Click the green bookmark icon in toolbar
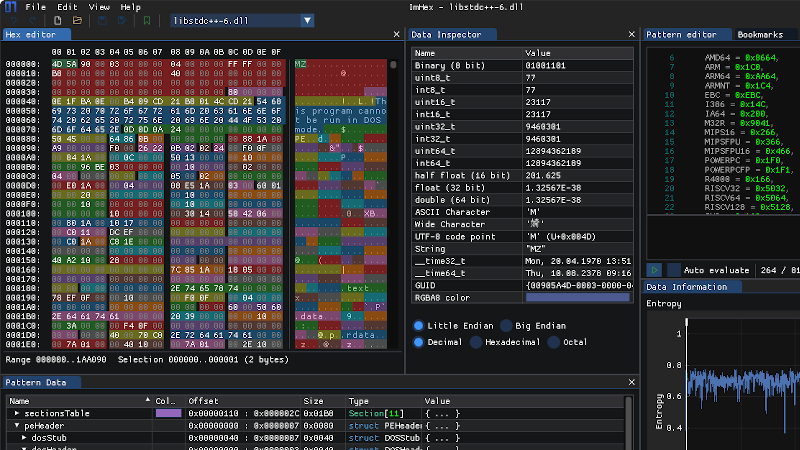 (147, 20)
